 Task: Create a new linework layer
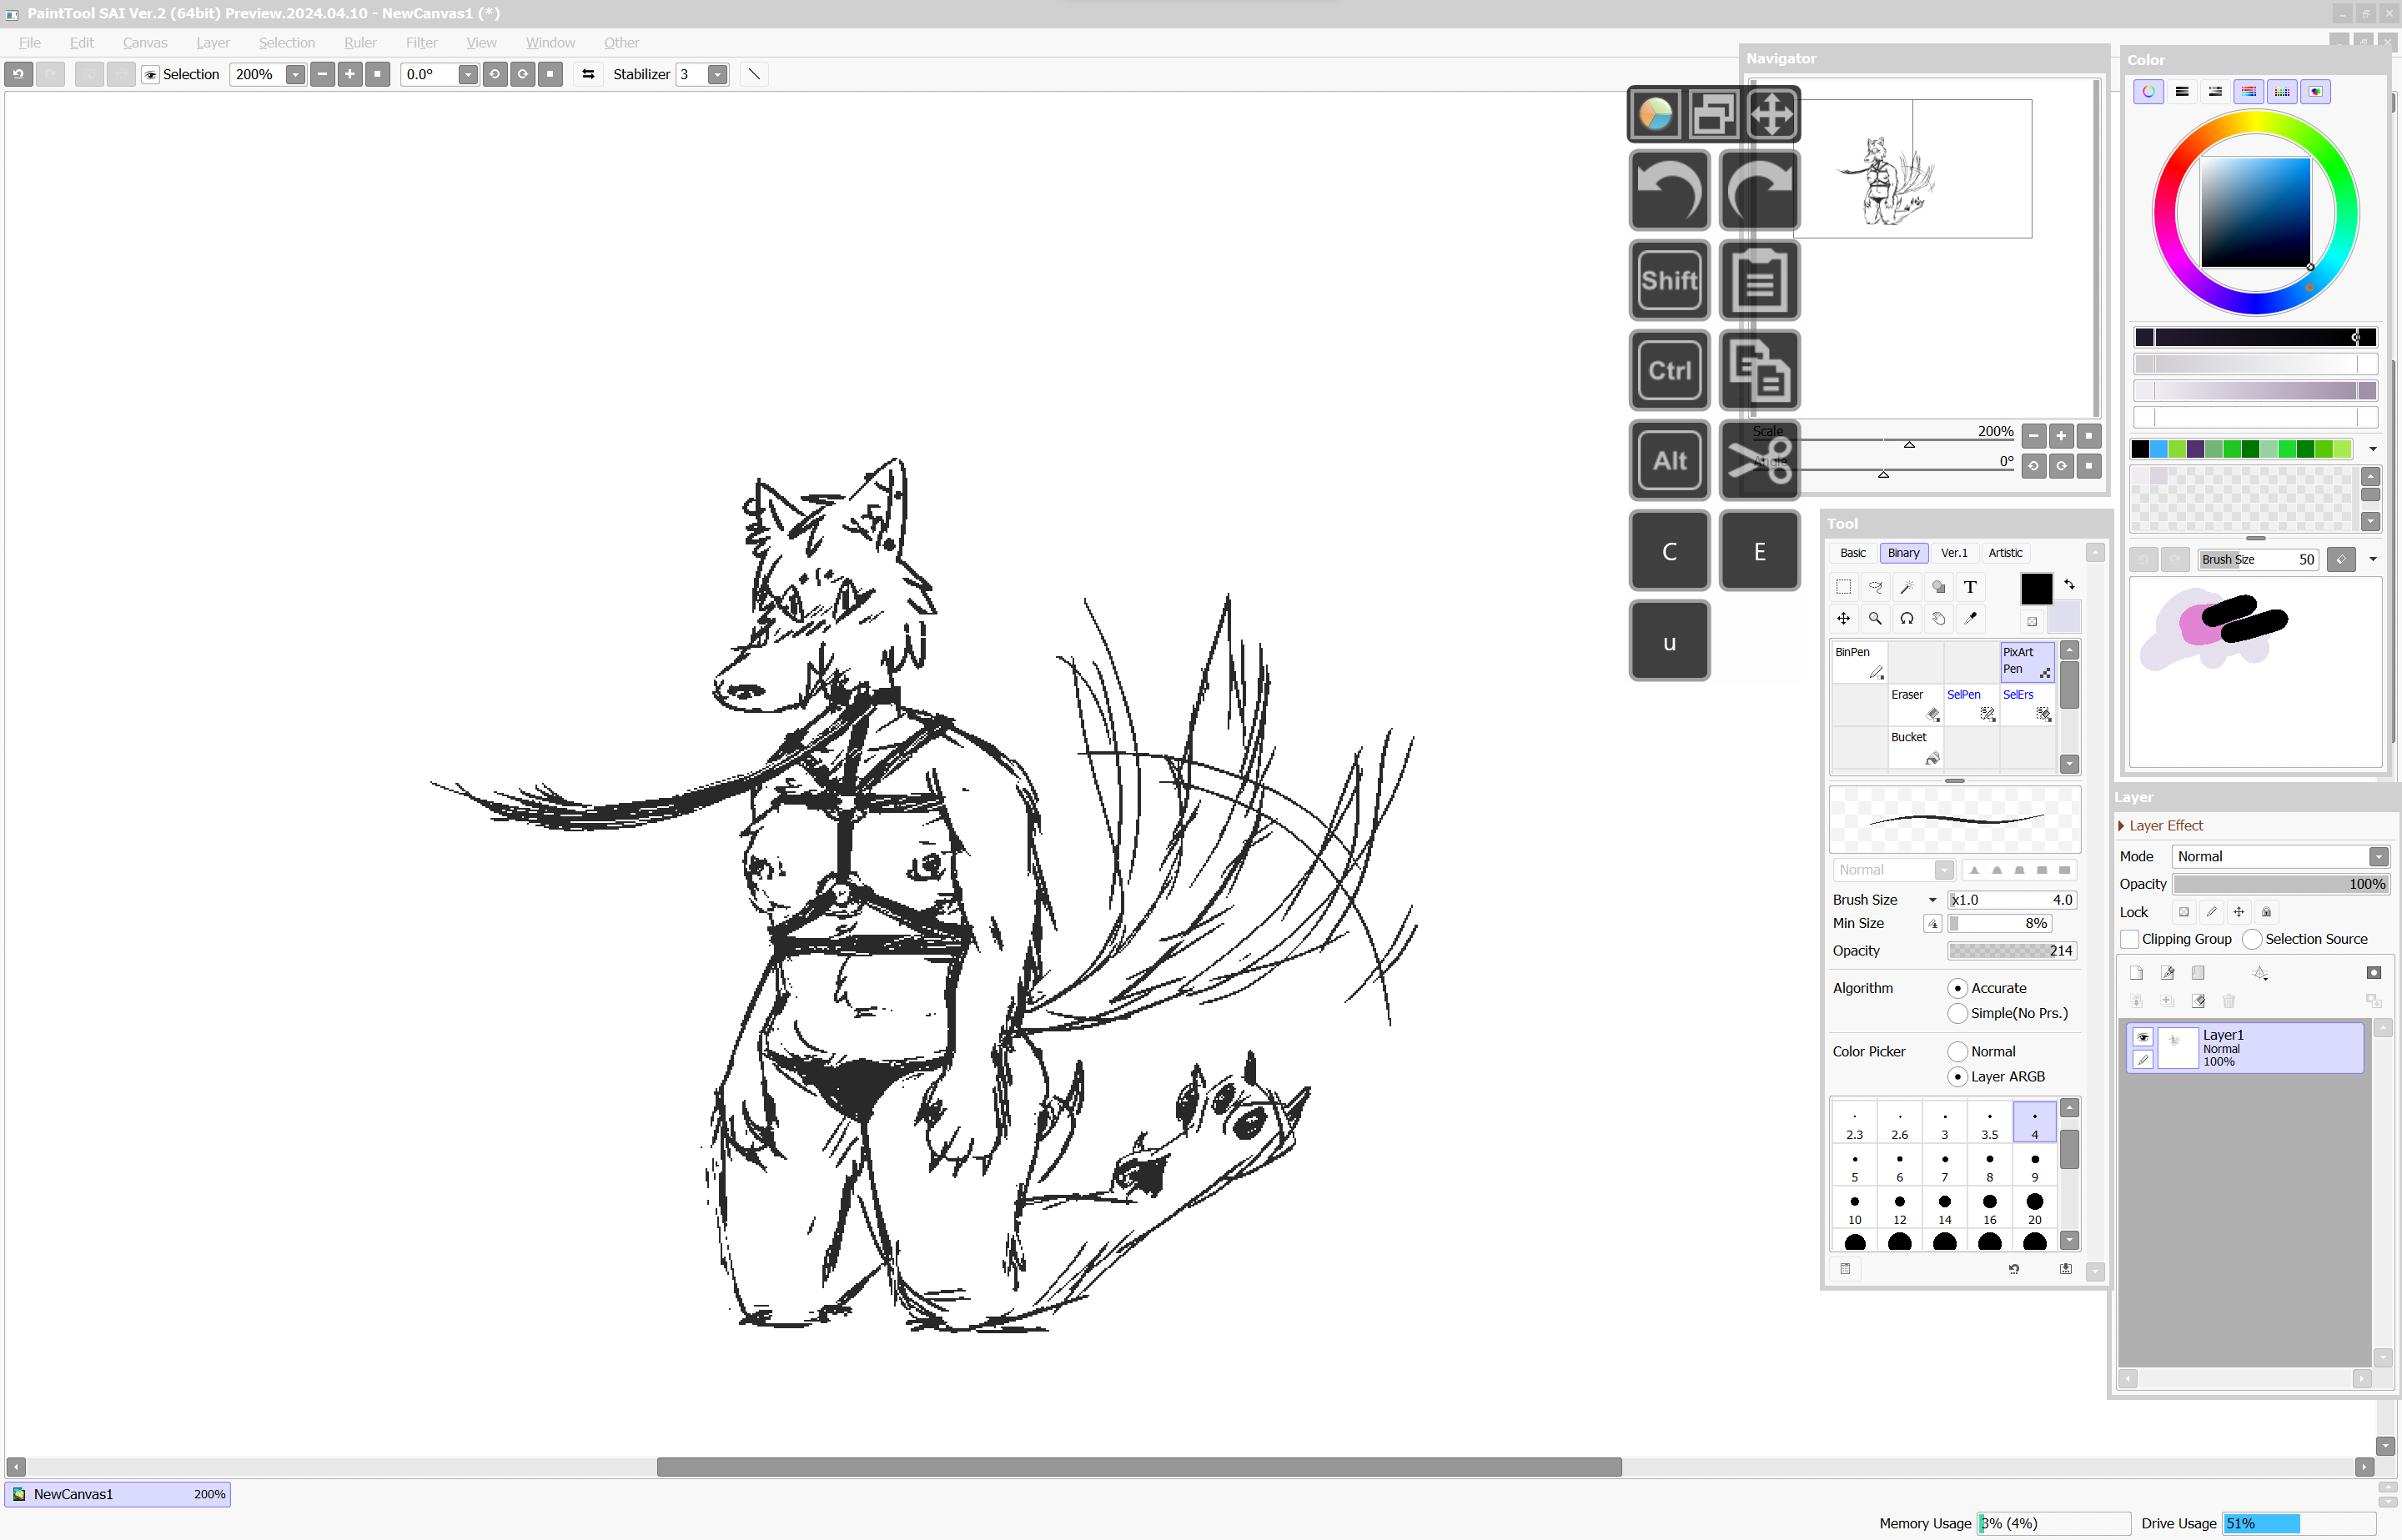pos(2167,973)
